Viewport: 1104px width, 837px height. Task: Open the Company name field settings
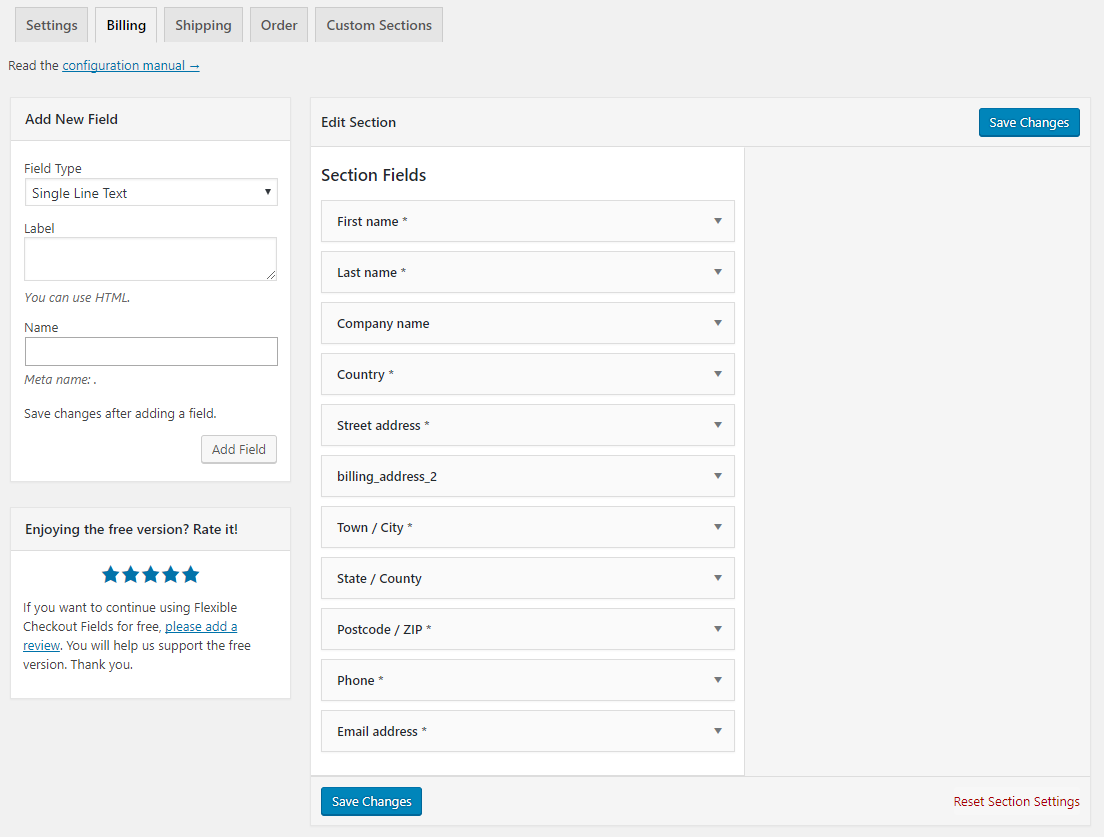pyautogui.click(x=527, y=323)
